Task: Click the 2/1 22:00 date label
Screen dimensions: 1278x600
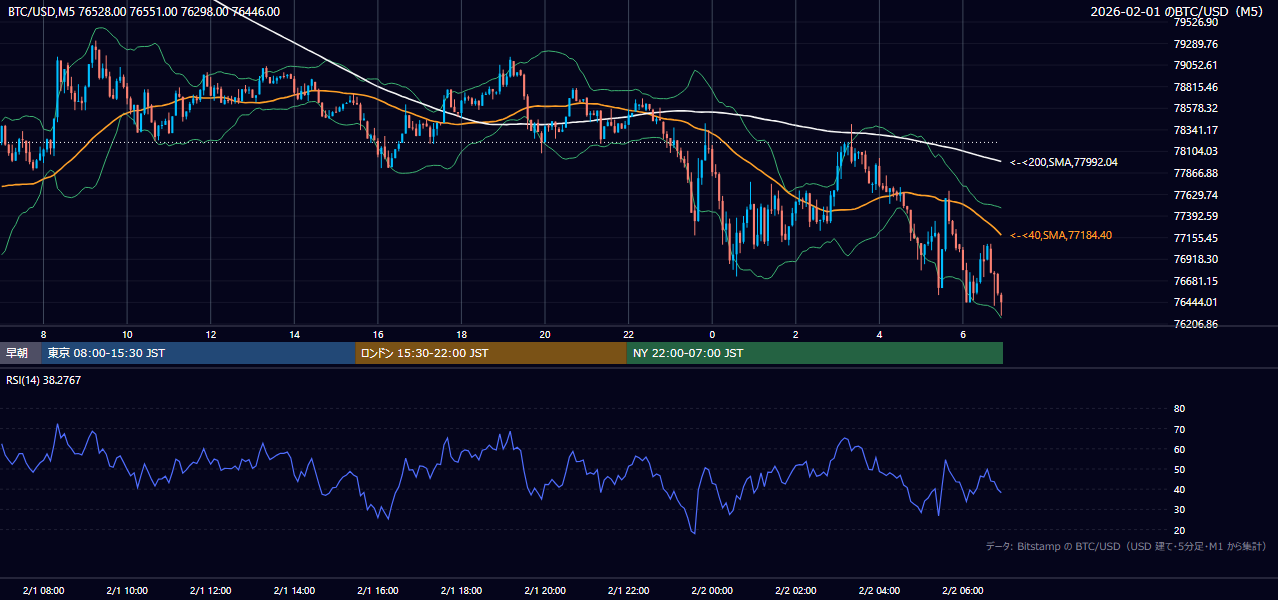Action: (x=629, y=591)
